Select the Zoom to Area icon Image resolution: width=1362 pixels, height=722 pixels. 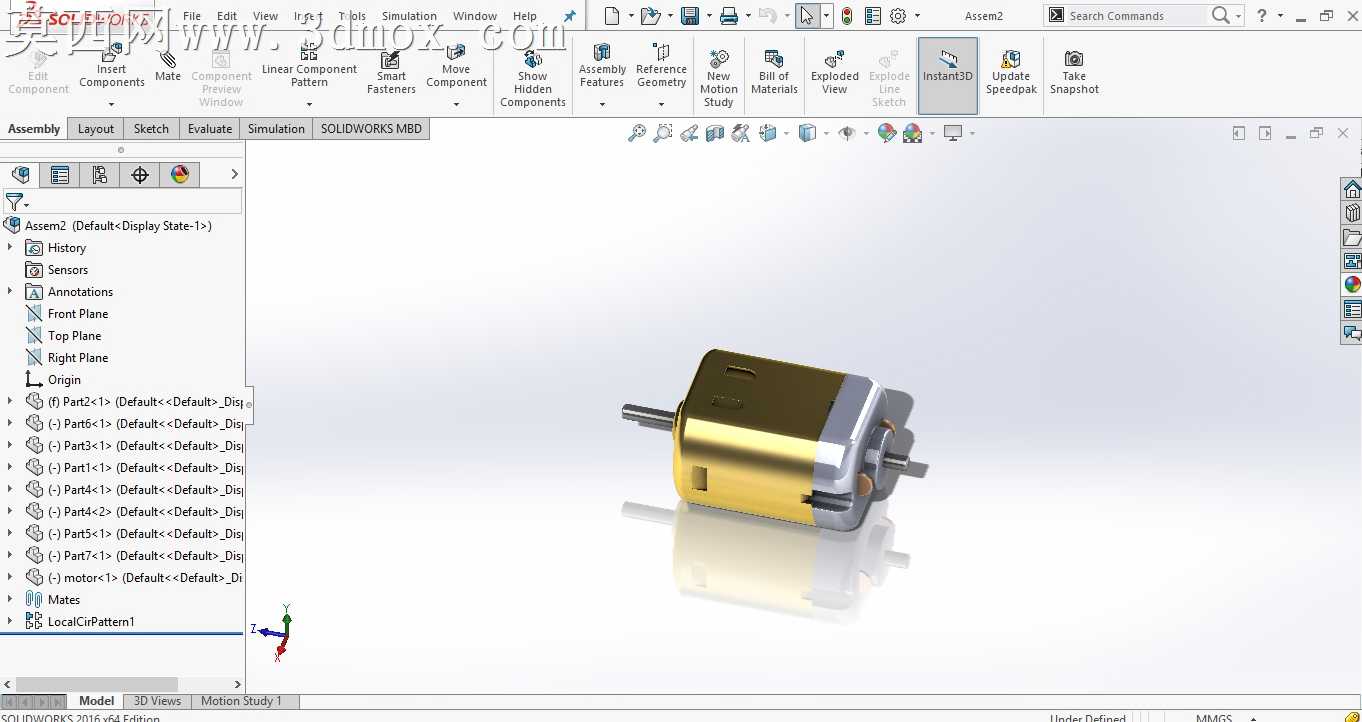coord(663,133)
